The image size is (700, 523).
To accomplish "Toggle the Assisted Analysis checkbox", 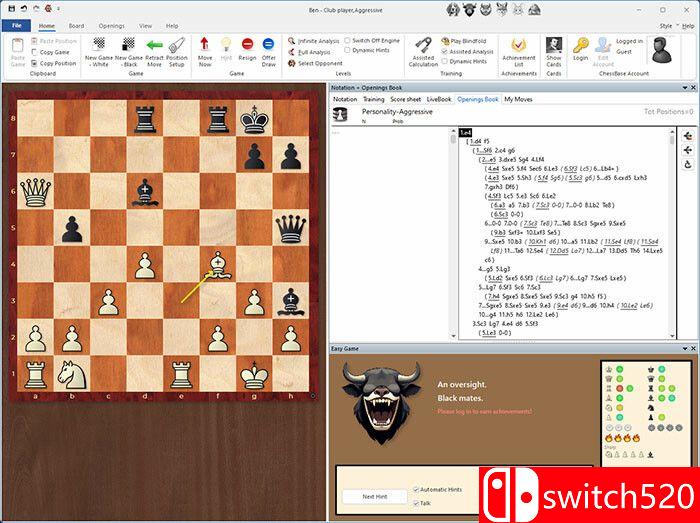I will tap(444, 51).
